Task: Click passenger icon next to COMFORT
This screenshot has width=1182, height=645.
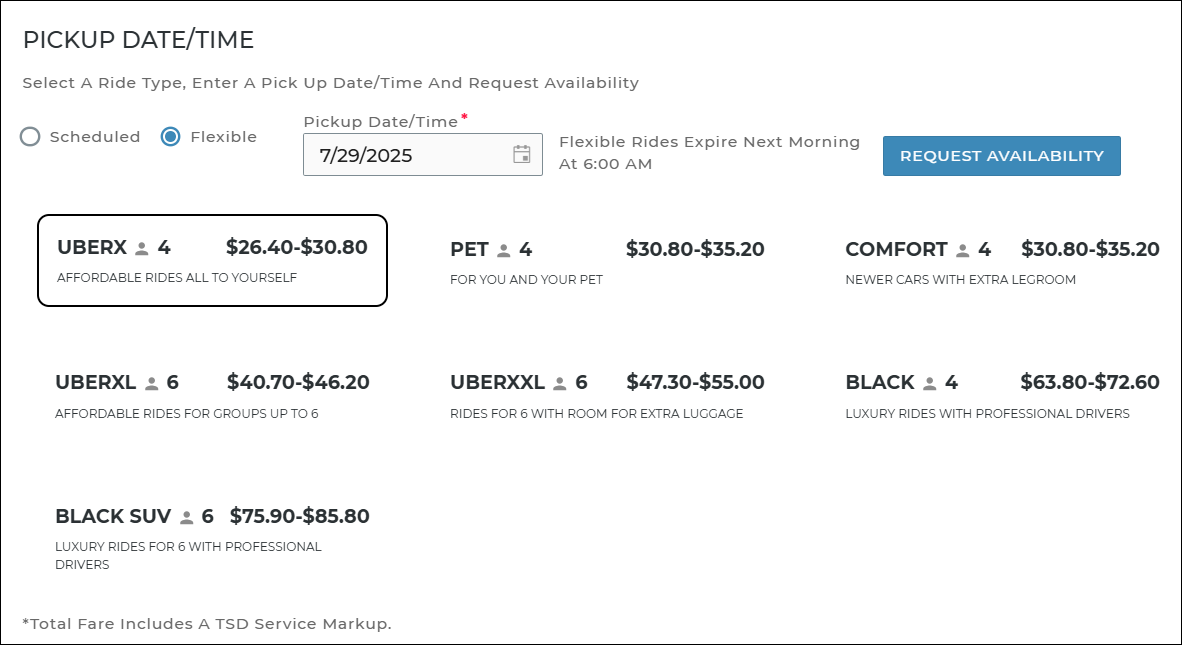Action: 963,250
